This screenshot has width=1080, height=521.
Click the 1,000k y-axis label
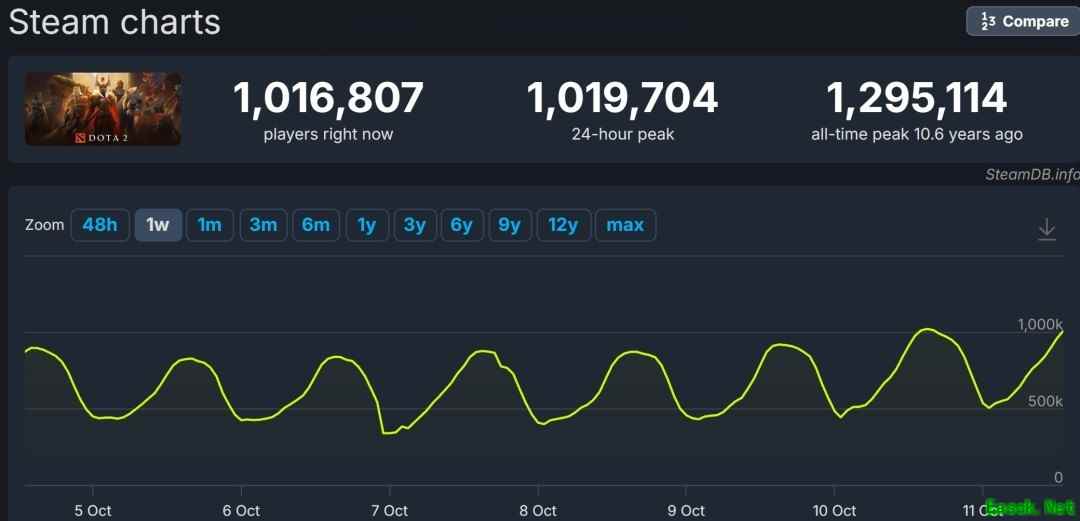pyautogui.click(x=1040, y=325)
